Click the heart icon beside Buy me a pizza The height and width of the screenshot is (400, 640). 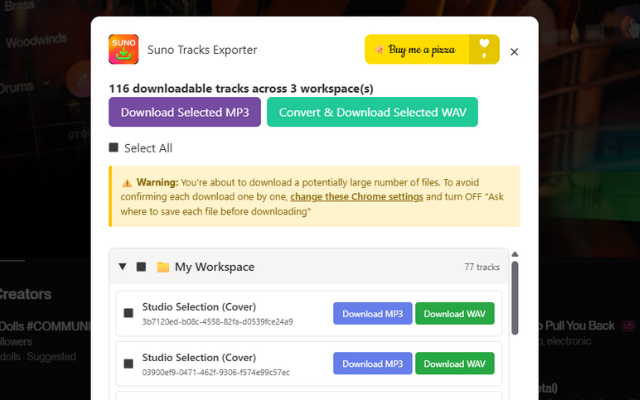click(x=484, y=48)
